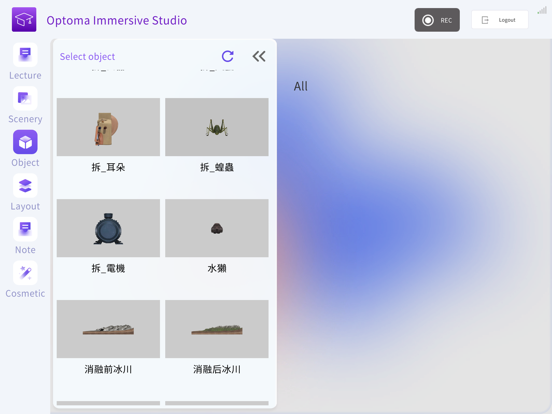Open the Cosmetic magic wand icon
This screenshot has width=552, height=414.
pyautogui.click(x=25, y=273)
